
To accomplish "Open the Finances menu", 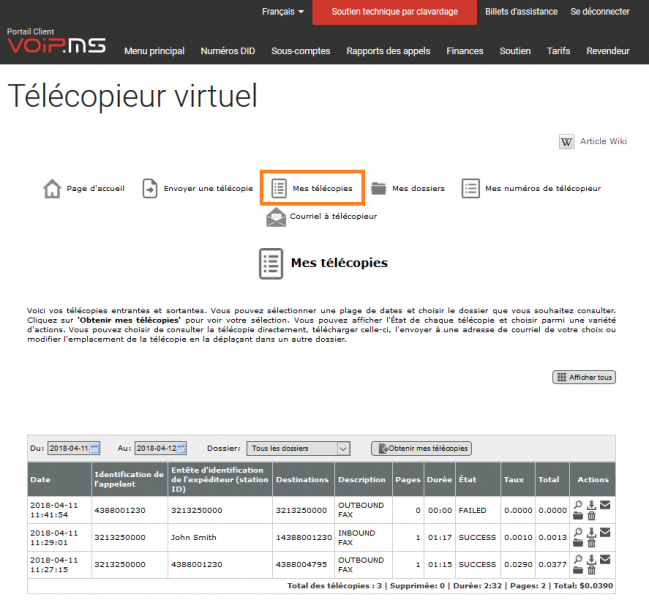I will 465,51.
